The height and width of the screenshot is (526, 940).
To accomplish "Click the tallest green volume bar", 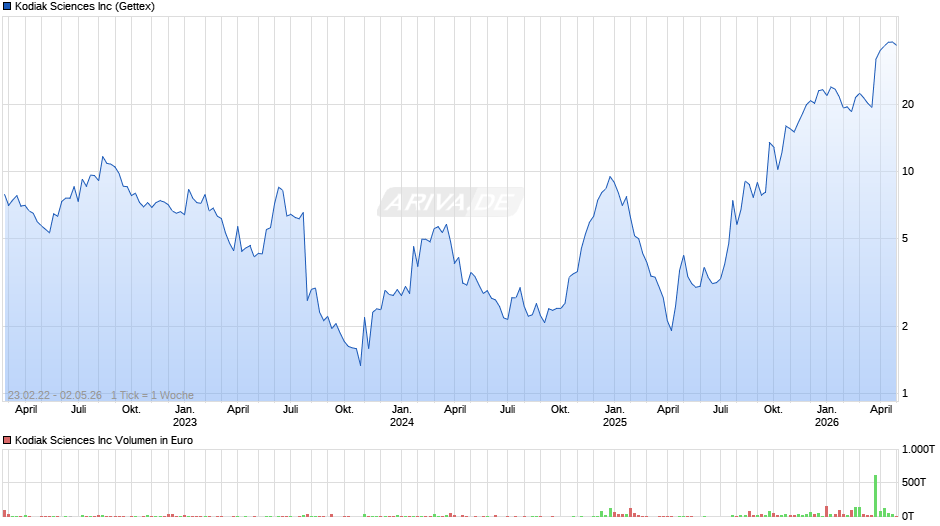I will [875, 496].
